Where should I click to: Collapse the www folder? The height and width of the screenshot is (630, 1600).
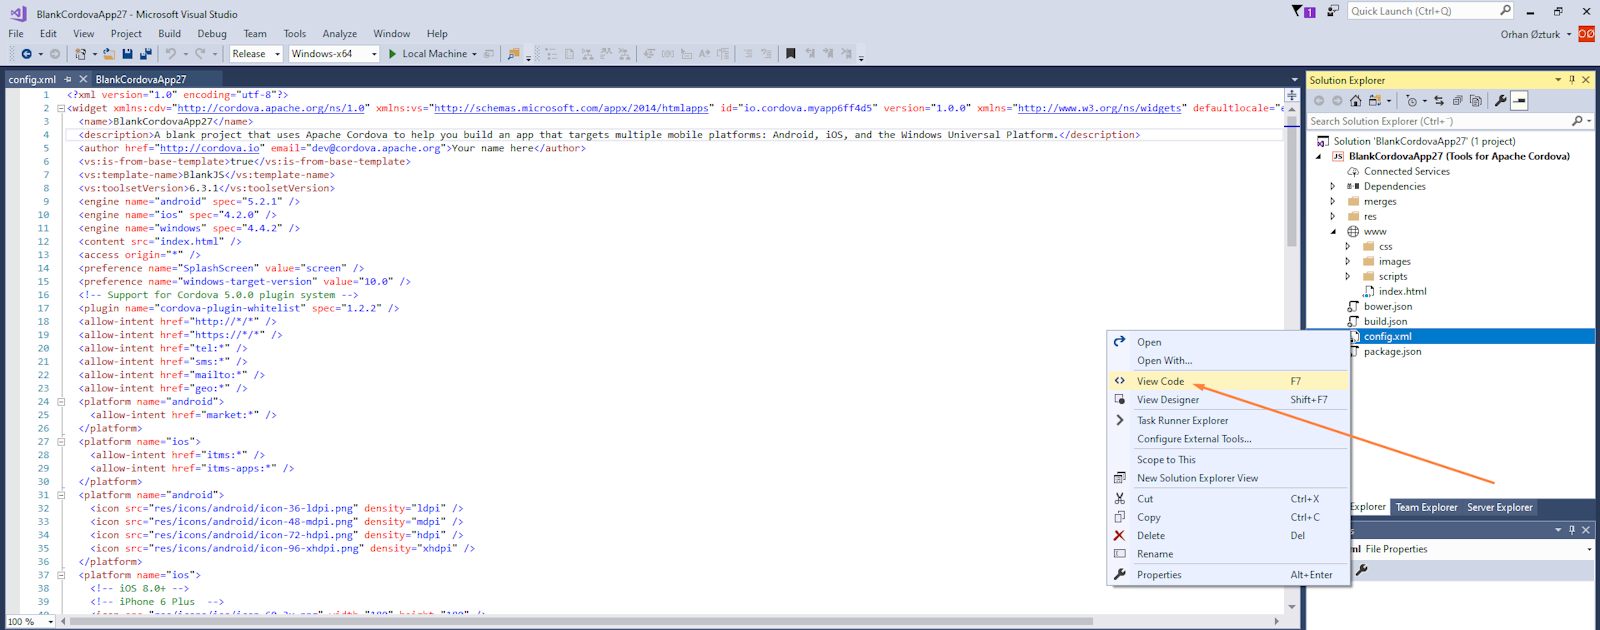click(x=1333, y=231)
